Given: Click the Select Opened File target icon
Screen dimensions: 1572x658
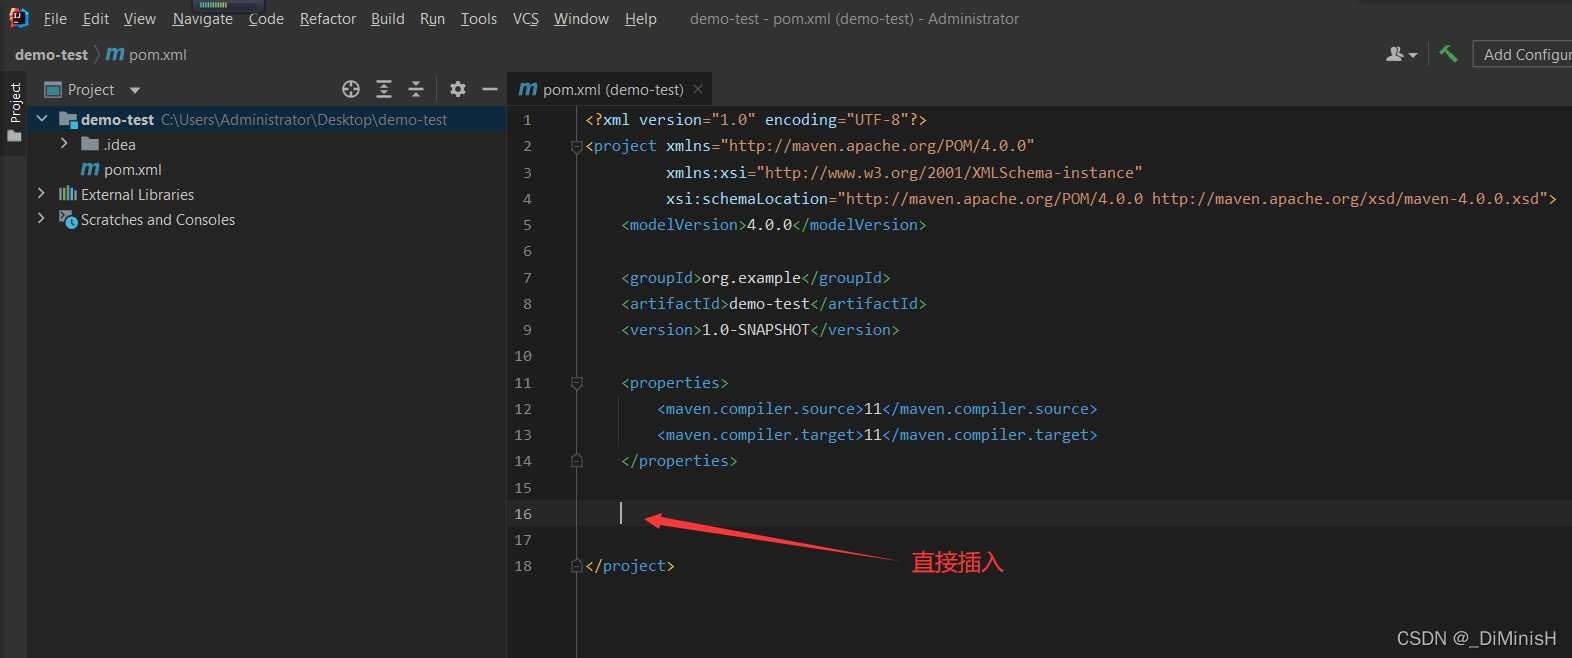Looking at the screenshot, I should [x=351, y=89].
